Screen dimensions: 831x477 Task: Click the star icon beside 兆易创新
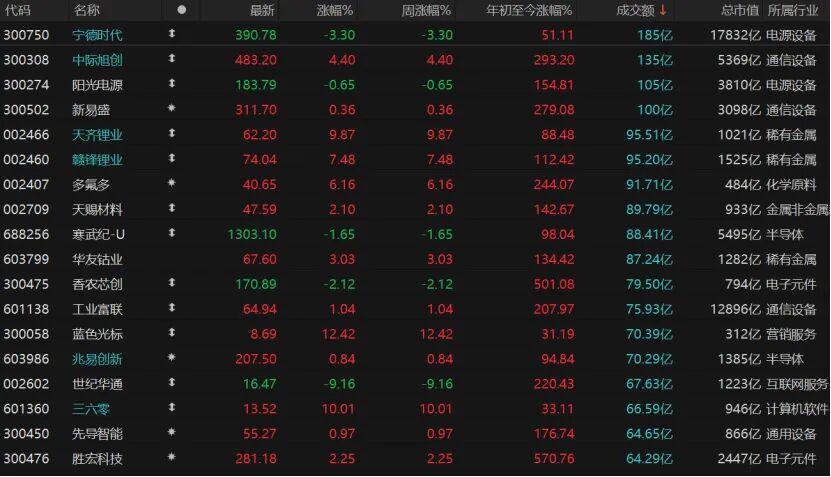point(171,358)
